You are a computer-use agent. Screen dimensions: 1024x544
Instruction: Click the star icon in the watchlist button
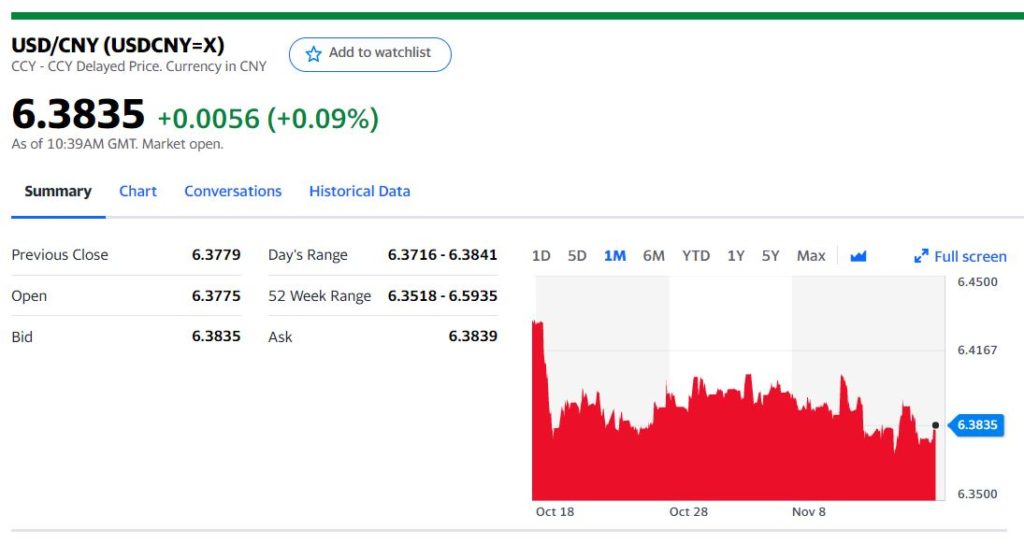pyautogui.click(x=313, y=54)
